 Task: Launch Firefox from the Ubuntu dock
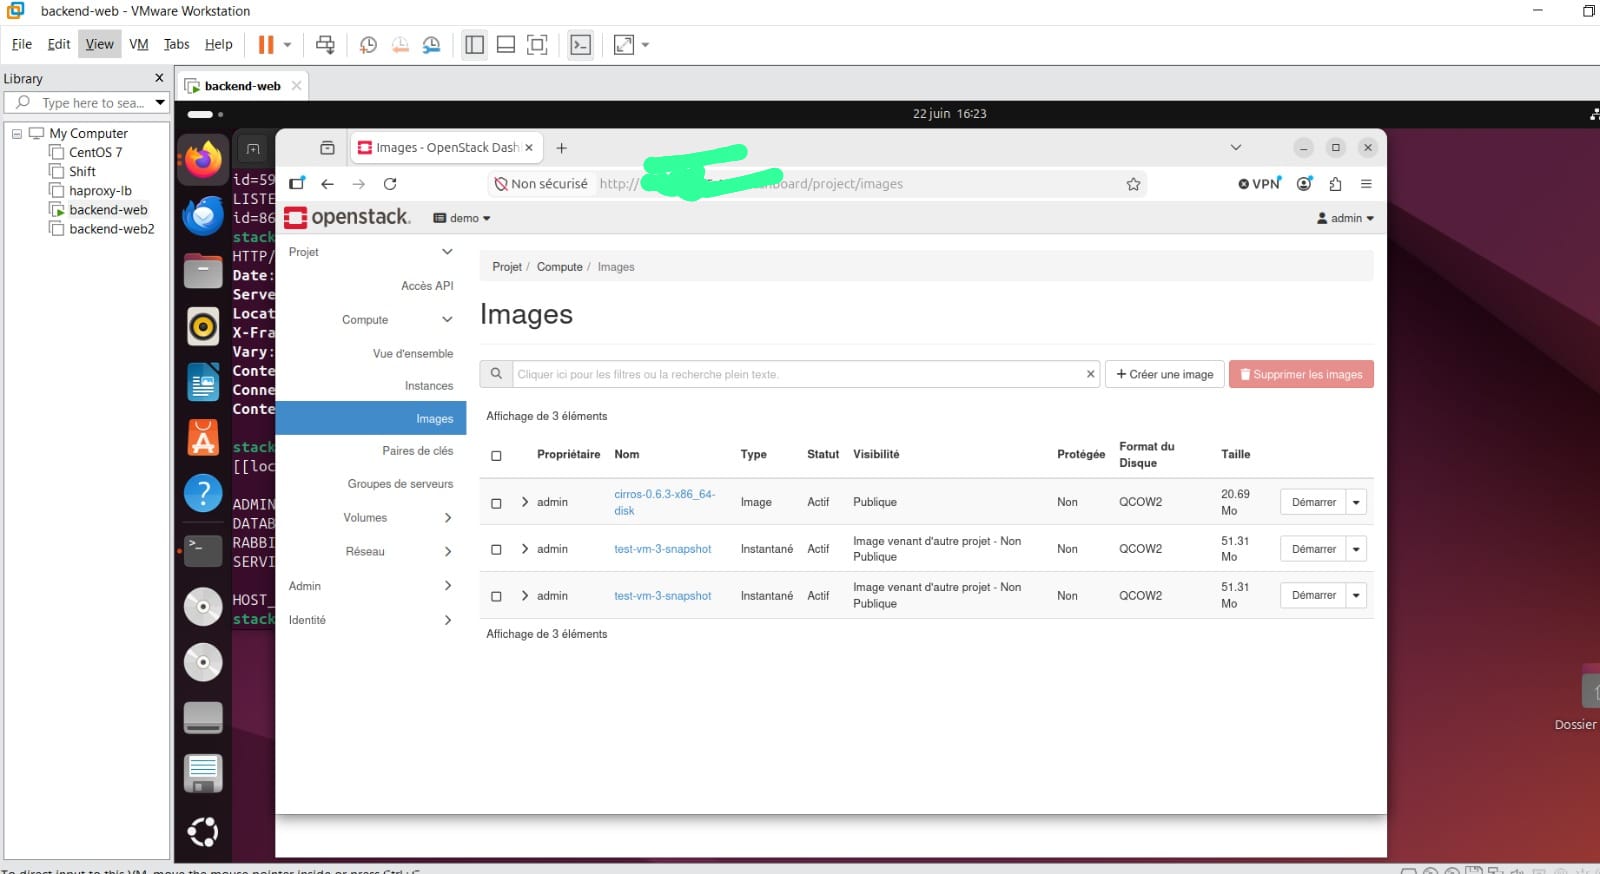coord(203,160)
